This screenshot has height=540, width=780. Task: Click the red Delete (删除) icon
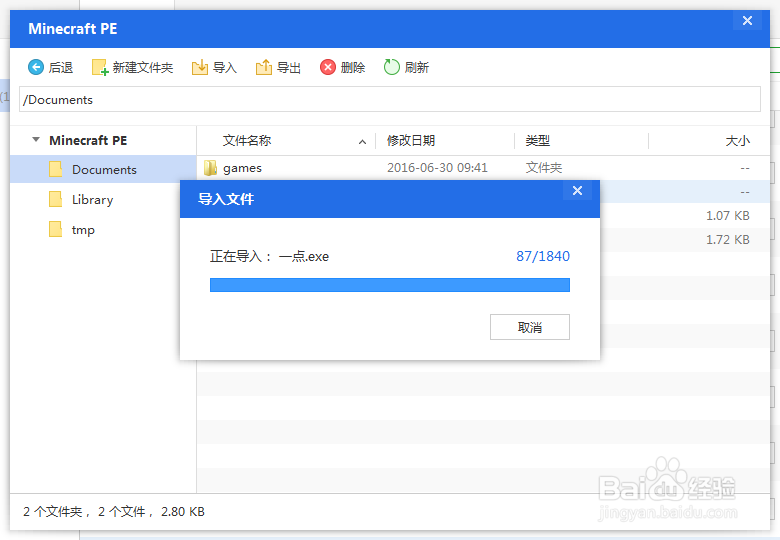click(x=328, y=67)
